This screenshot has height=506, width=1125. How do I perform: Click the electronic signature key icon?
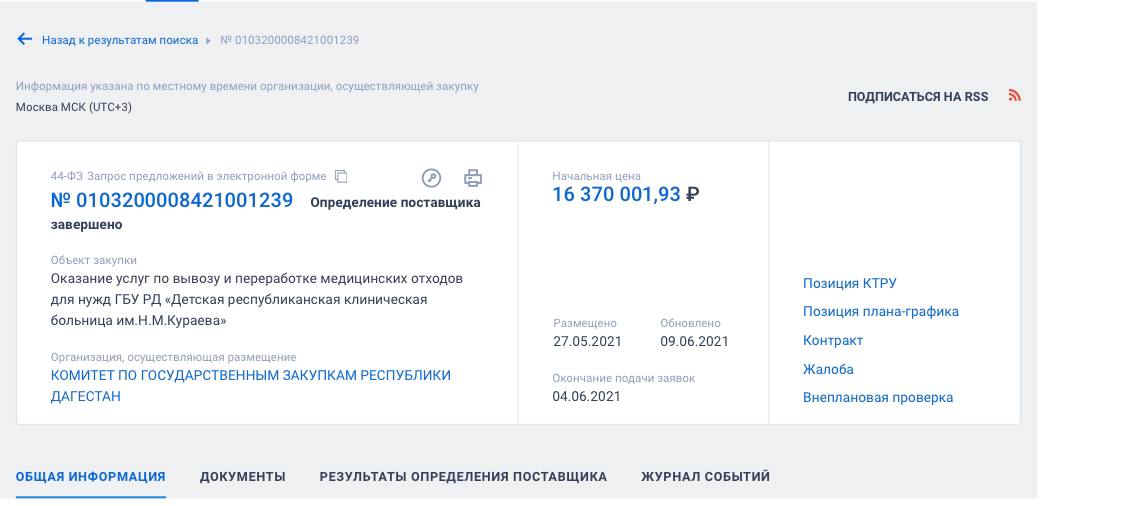pos(430,178)
